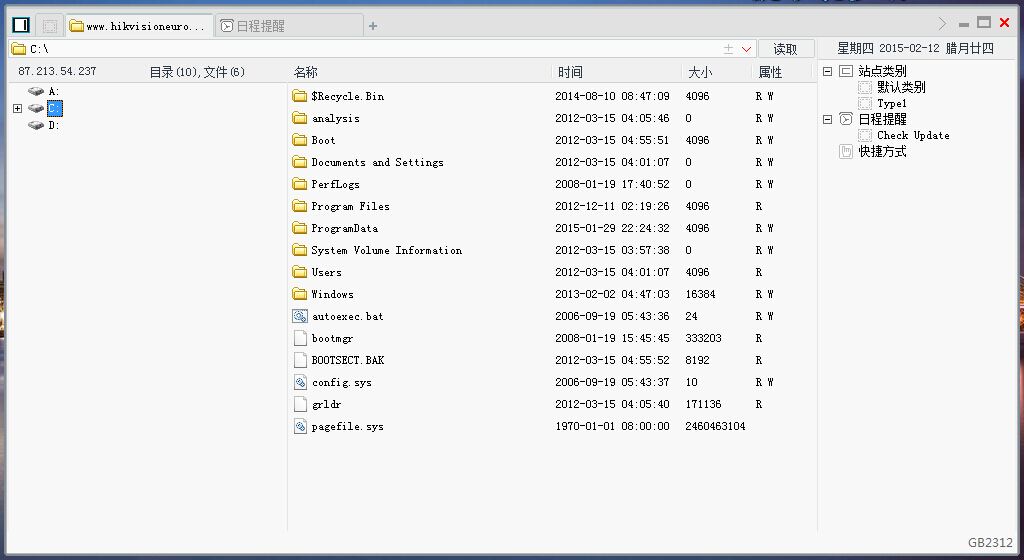Click the time 2015-01-29 22:24:32 cell
The height and width of the screenshot is (560, 1024).
pyautogui.click(x=612, y=228)
